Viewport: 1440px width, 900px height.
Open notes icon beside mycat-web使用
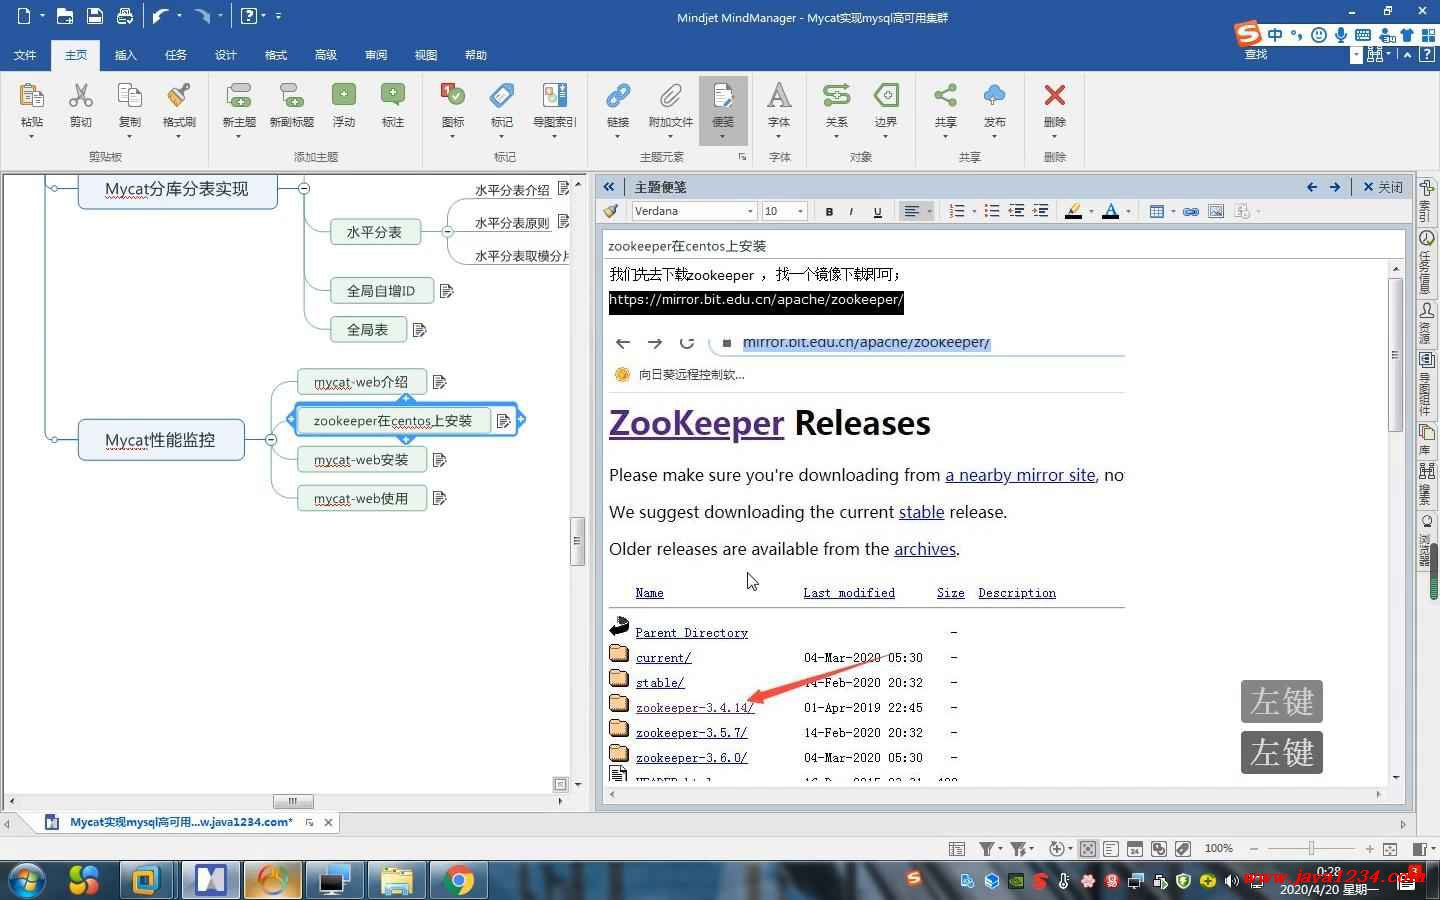coord(439,498)
